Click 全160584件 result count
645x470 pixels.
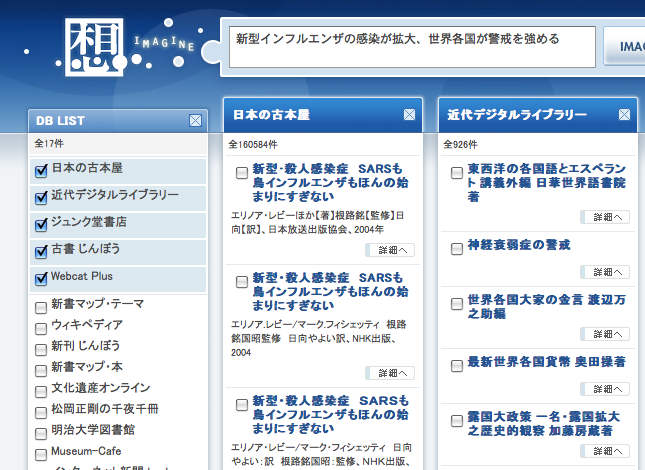pos(253,145)
